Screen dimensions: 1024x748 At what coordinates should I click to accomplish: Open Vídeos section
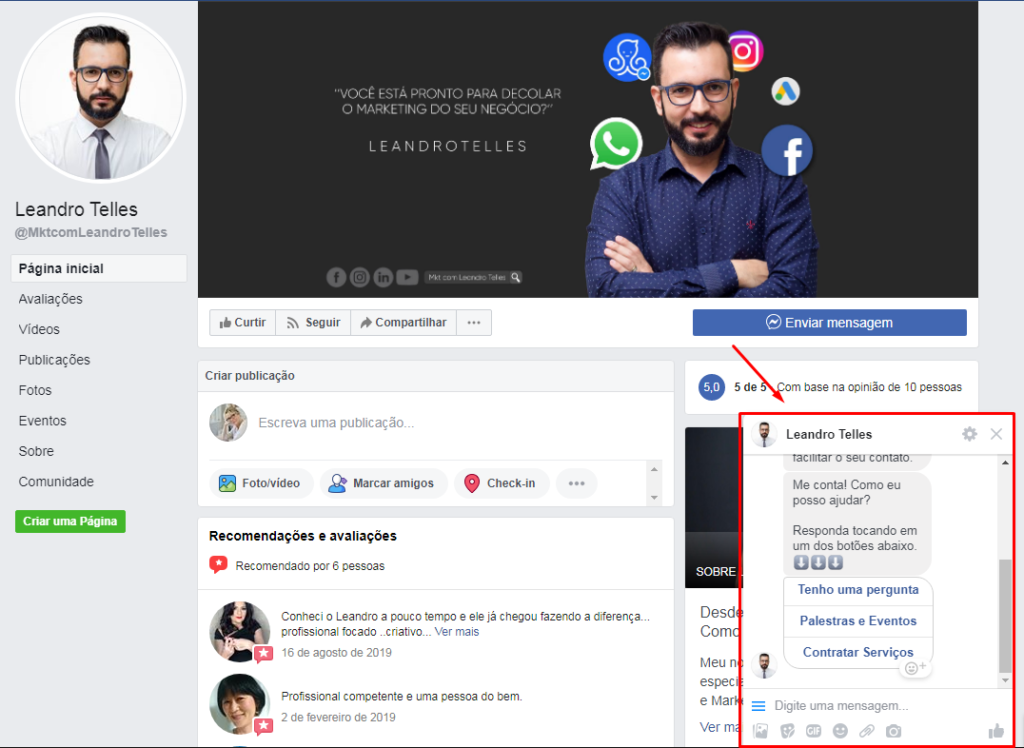point(39,329)
